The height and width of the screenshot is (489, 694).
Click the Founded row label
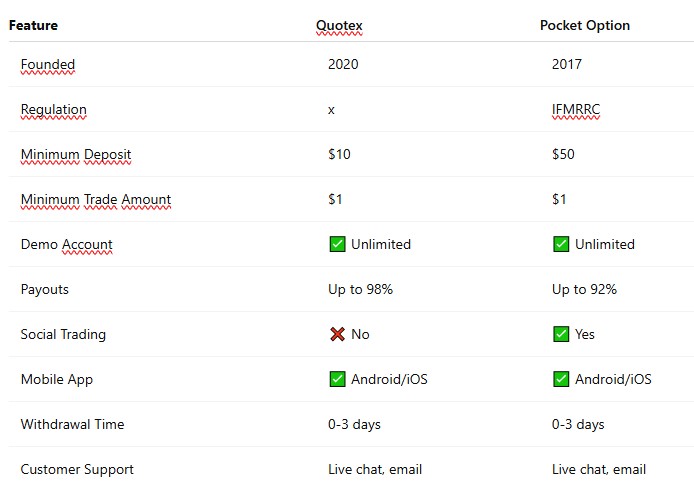tap(48, 65)
